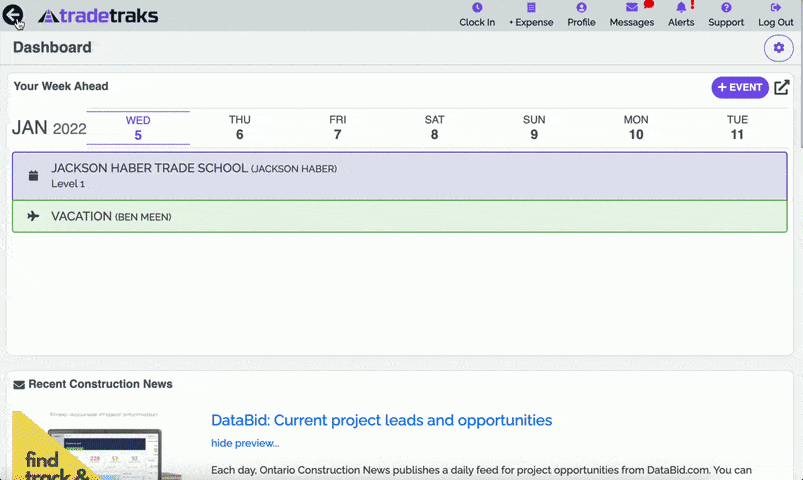Select SUN 9 day tab
The image size is (803, 480).
tap(534, 128)
